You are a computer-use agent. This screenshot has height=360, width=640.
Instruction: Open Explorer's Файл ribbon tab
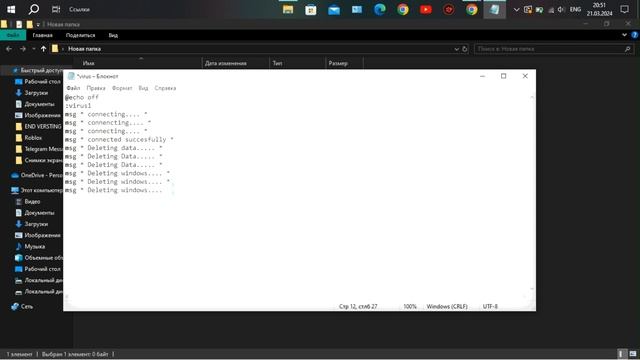click(x=13, y=36)
